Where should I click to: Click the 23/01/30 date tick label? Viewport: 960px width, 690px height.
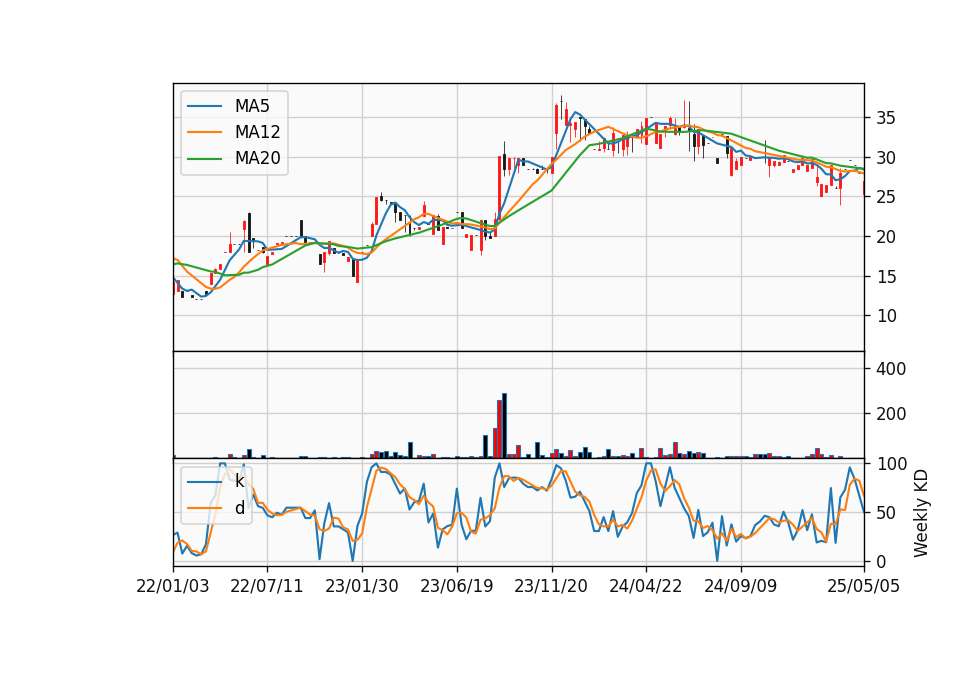(x=362, y=586)
